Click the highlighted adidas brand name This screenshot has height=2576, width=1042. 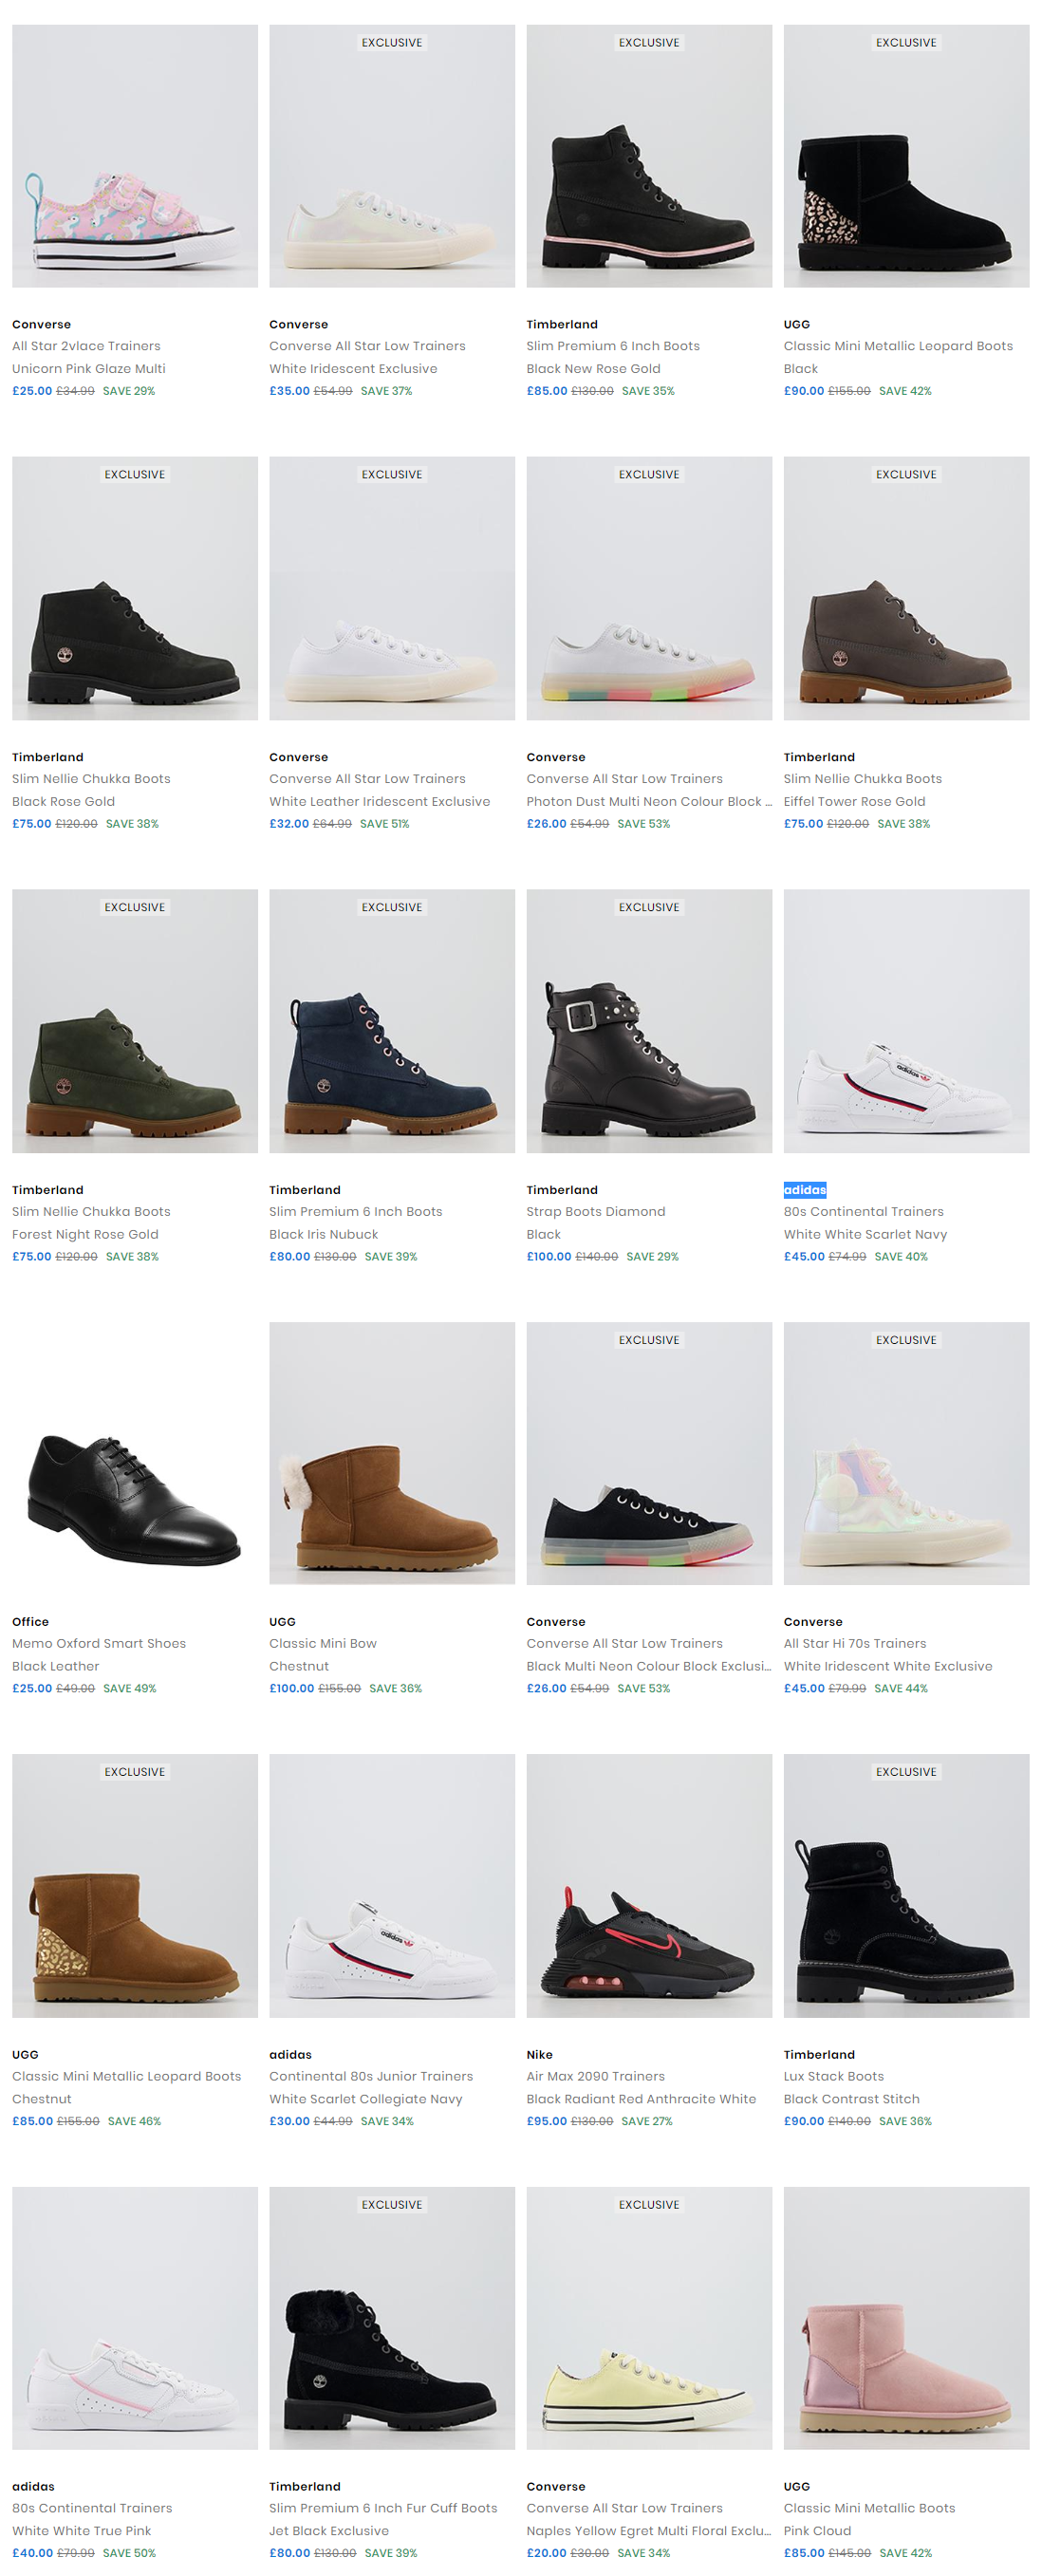point(804,1190)
